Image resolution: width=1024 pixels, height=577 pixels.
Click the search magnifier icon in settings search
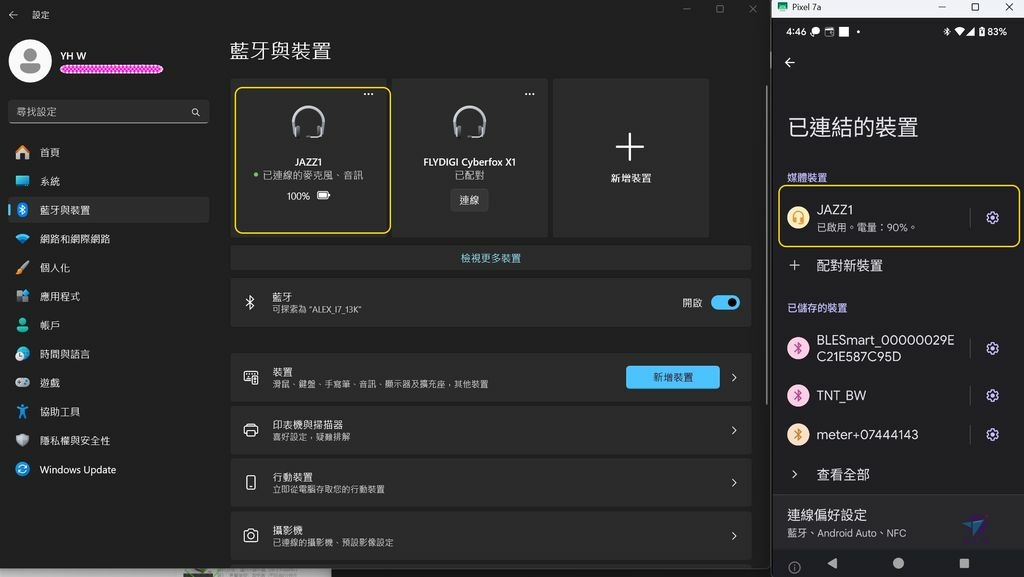pos(195,112)
